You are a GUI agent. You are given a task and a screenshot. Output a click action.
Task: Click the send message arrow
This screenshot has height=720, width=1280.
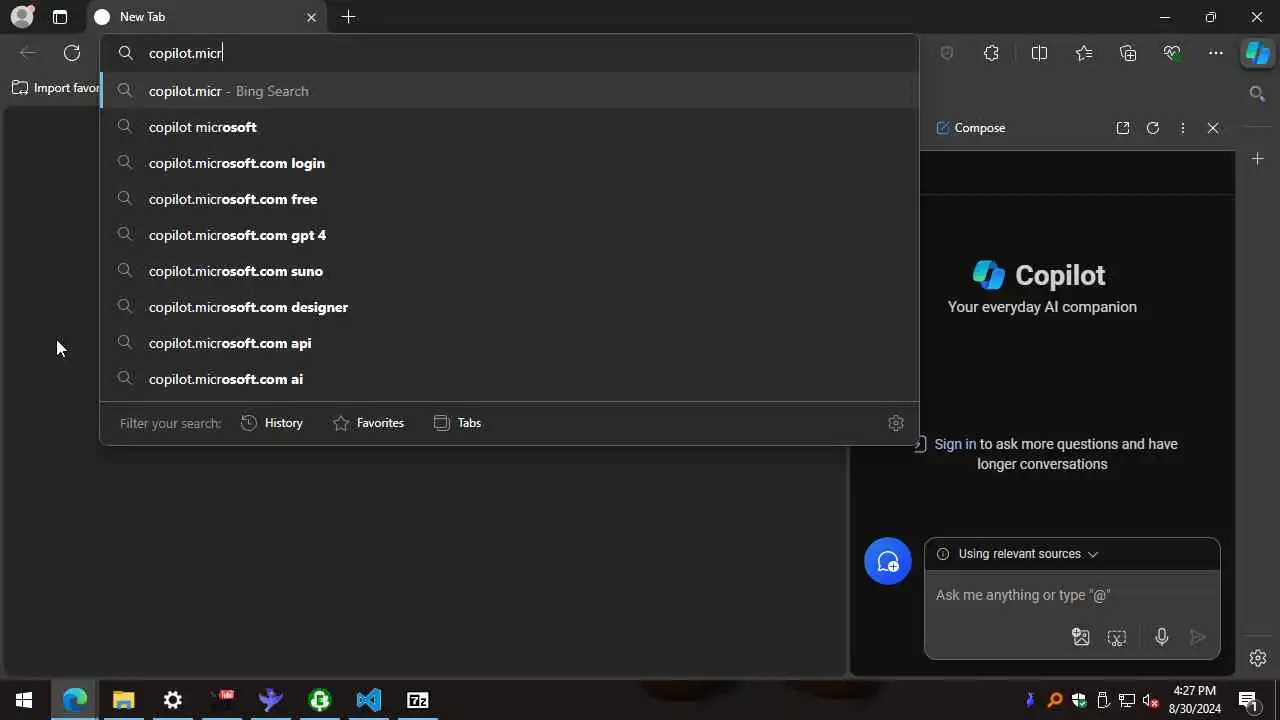click(1198, 637)
